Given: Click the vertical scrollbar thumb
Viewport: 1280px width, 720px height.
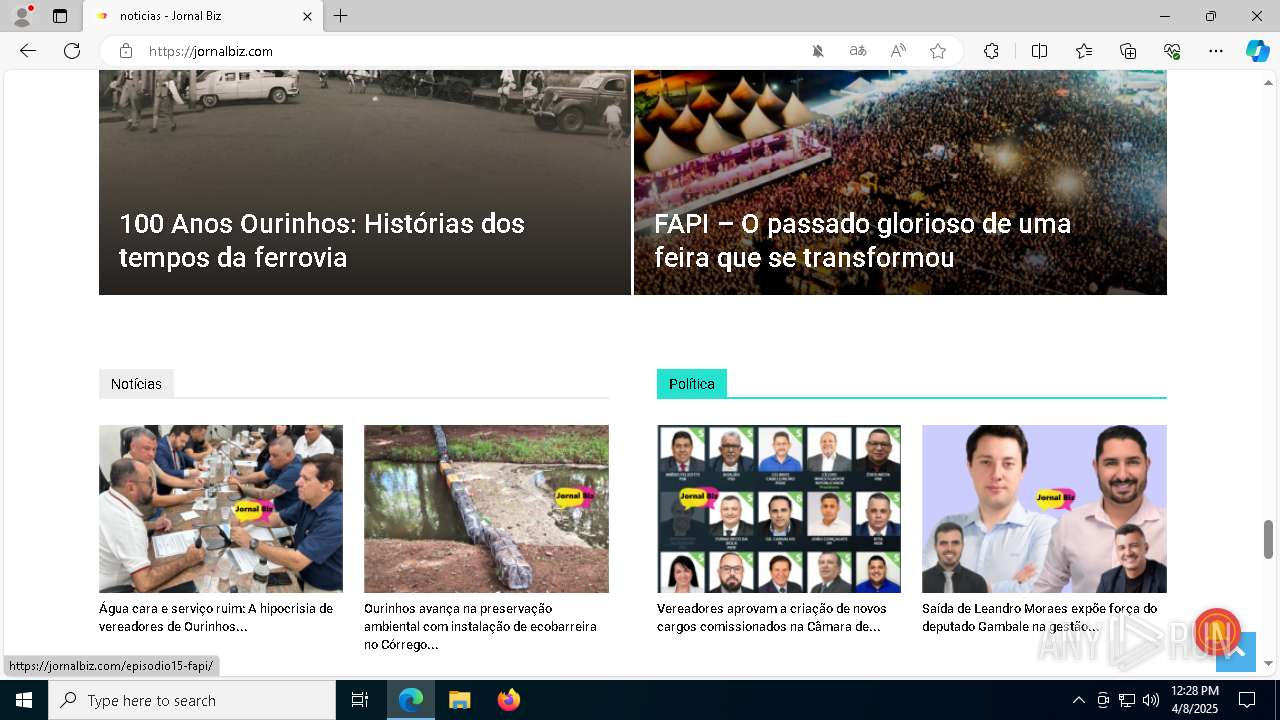Looking at the screenshot, I should pyautogui.click(x=1268, y=540).
